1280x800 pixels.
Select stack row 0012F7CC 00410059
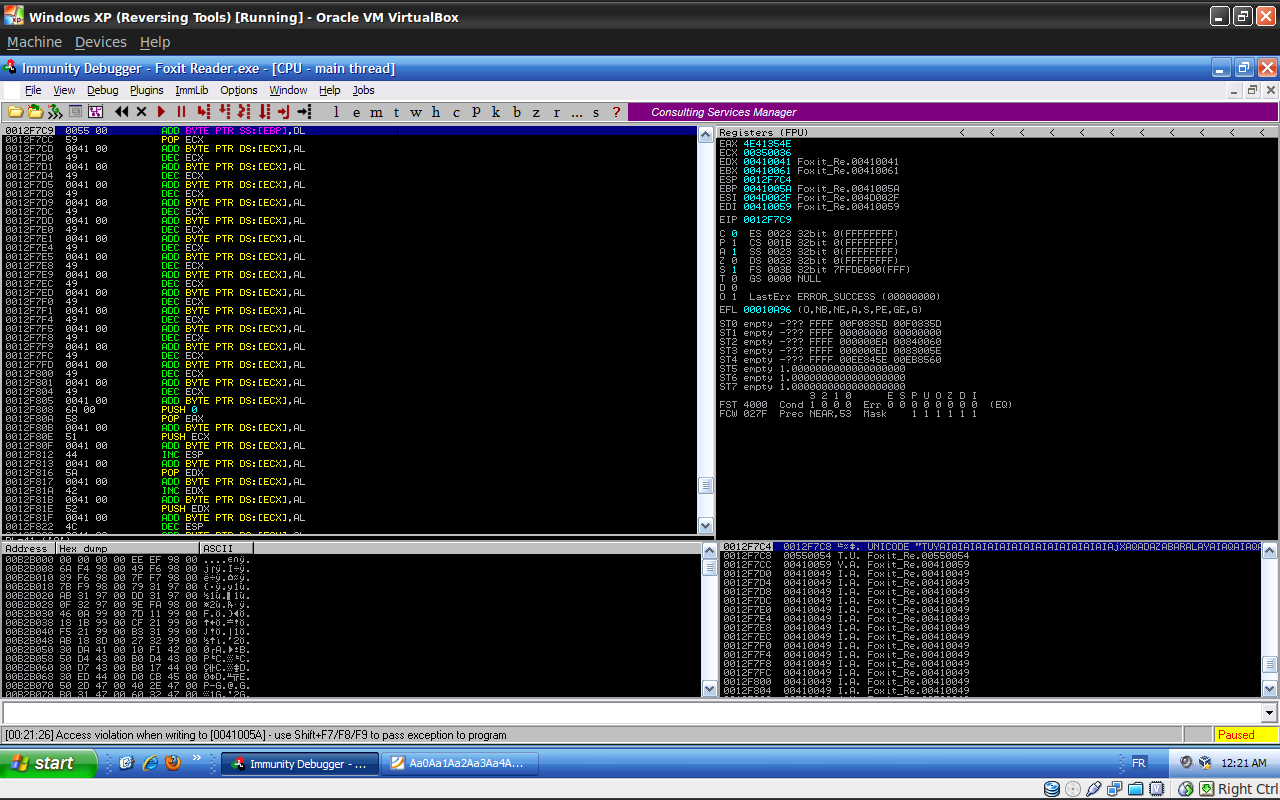coord(990,565)
